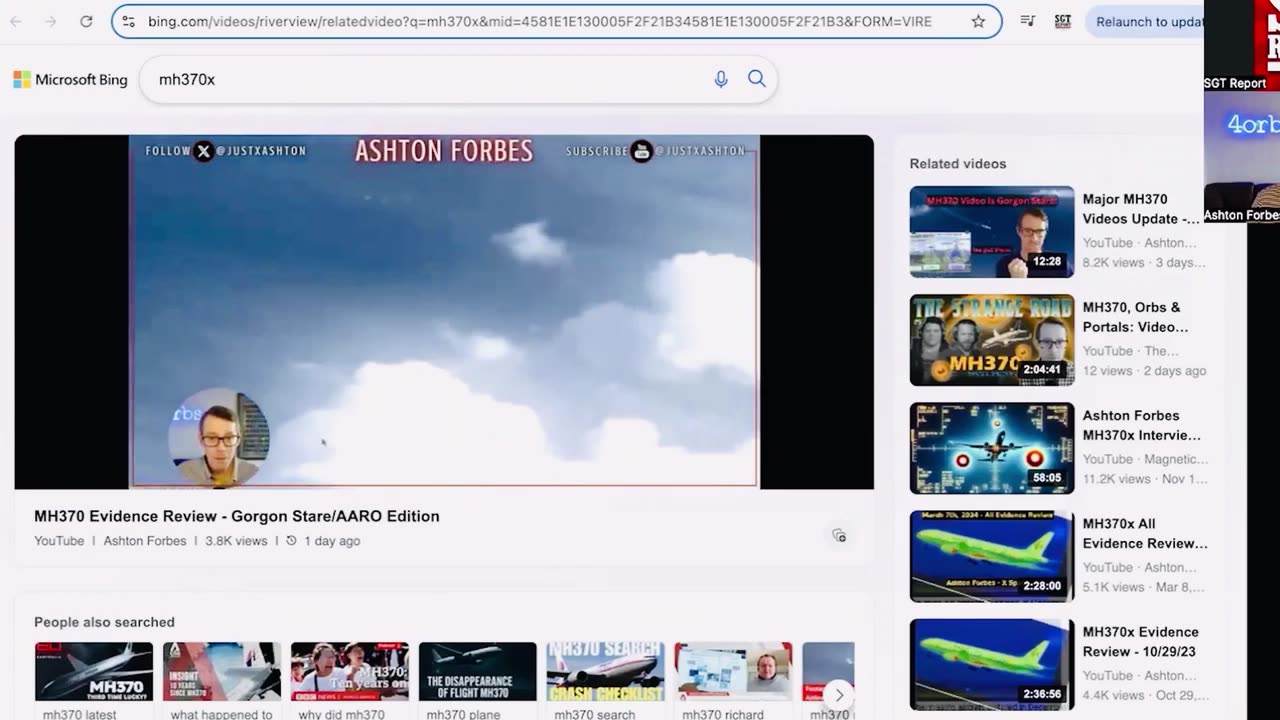Open Major MH370 Videos Update thumbnail
The width and height of the screenshot is (1280, 720).
pos(992,232)
